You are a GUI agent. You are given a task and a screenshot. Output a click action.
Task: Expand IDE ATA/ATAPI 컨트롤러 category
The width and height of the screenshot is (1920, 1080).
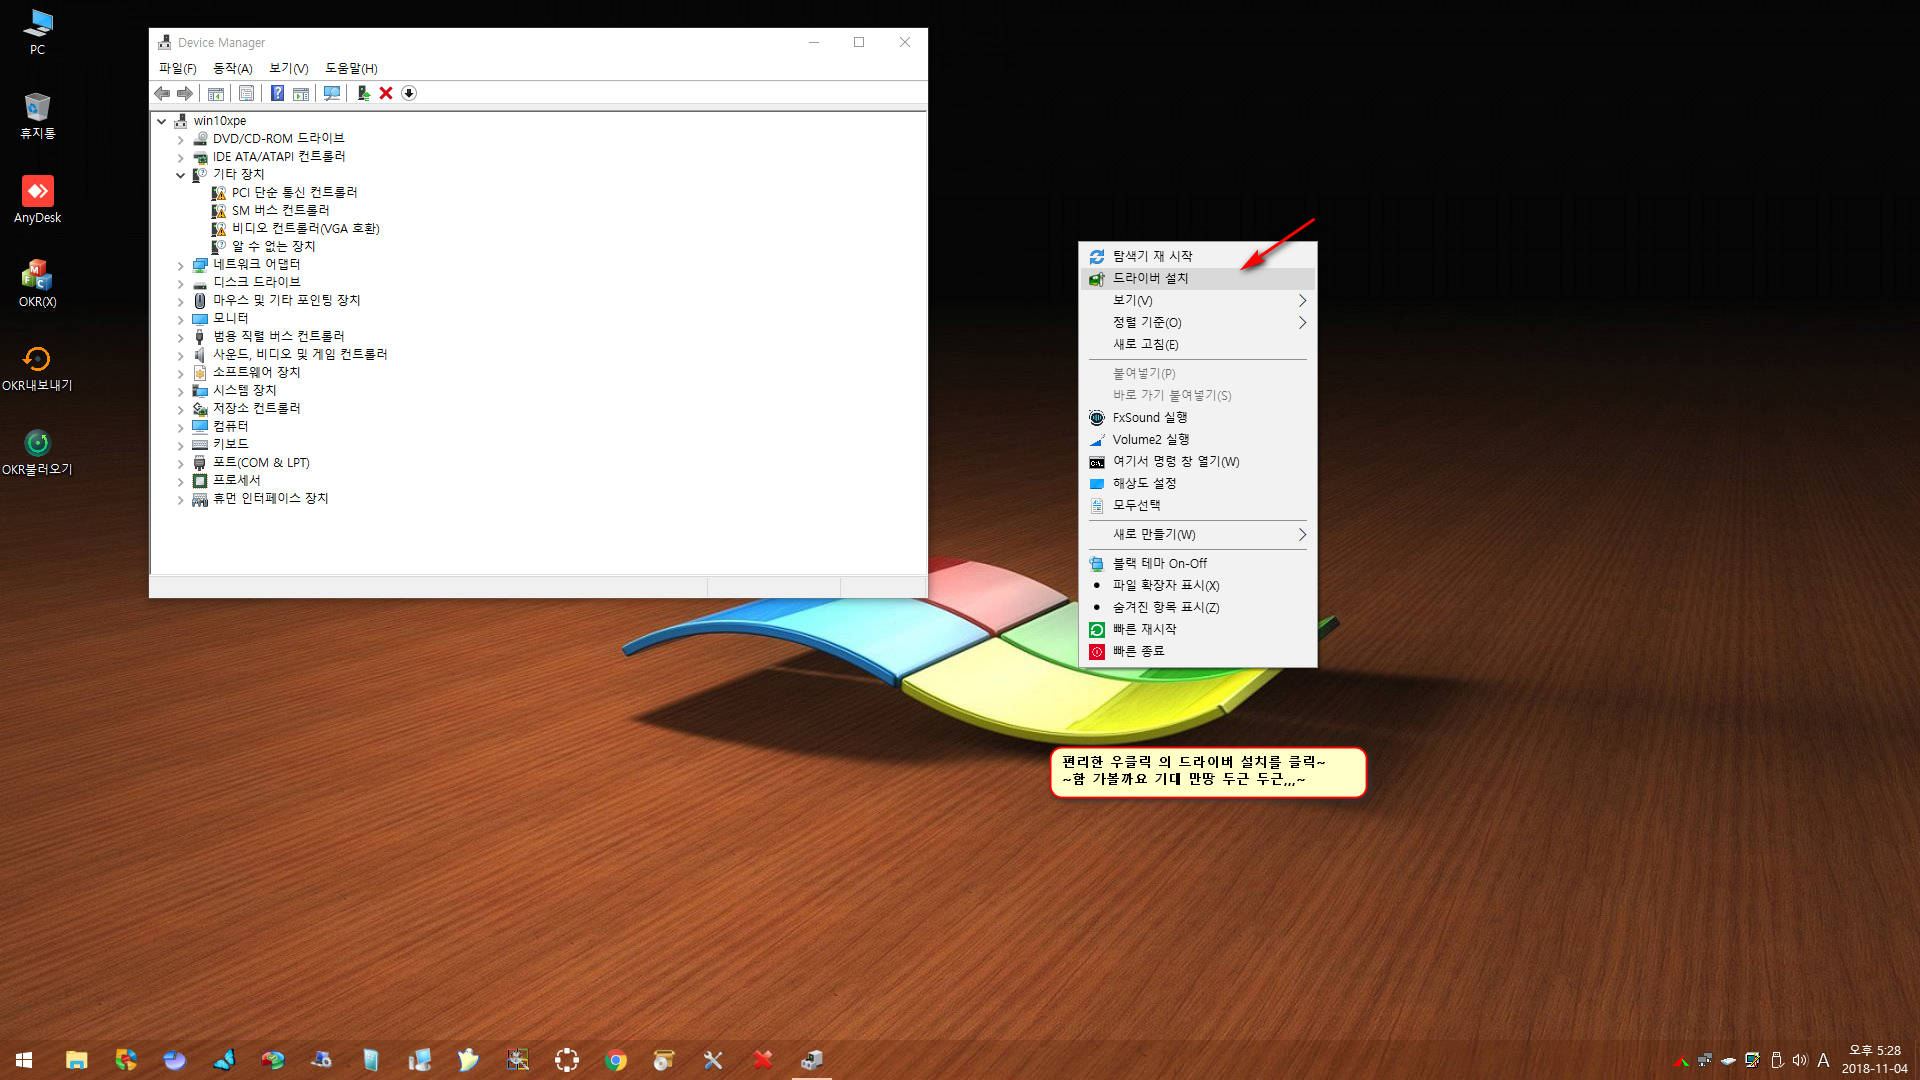[x=181, y=158]
